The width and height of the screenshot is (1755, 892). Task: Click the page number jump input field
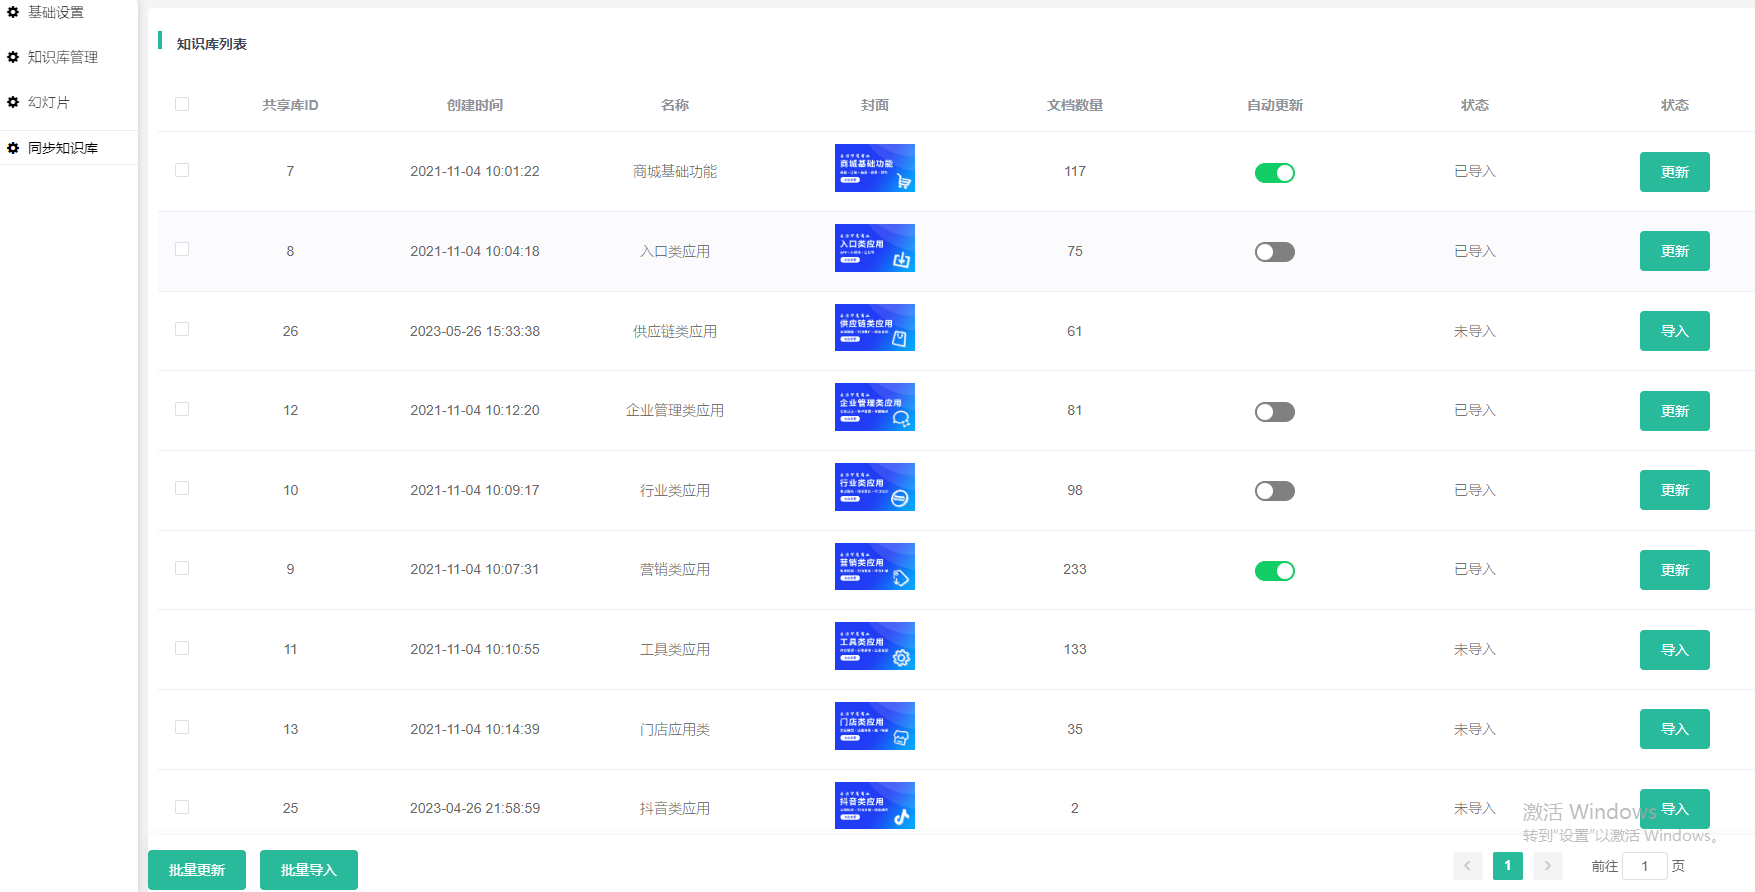tap(1644, 866)
